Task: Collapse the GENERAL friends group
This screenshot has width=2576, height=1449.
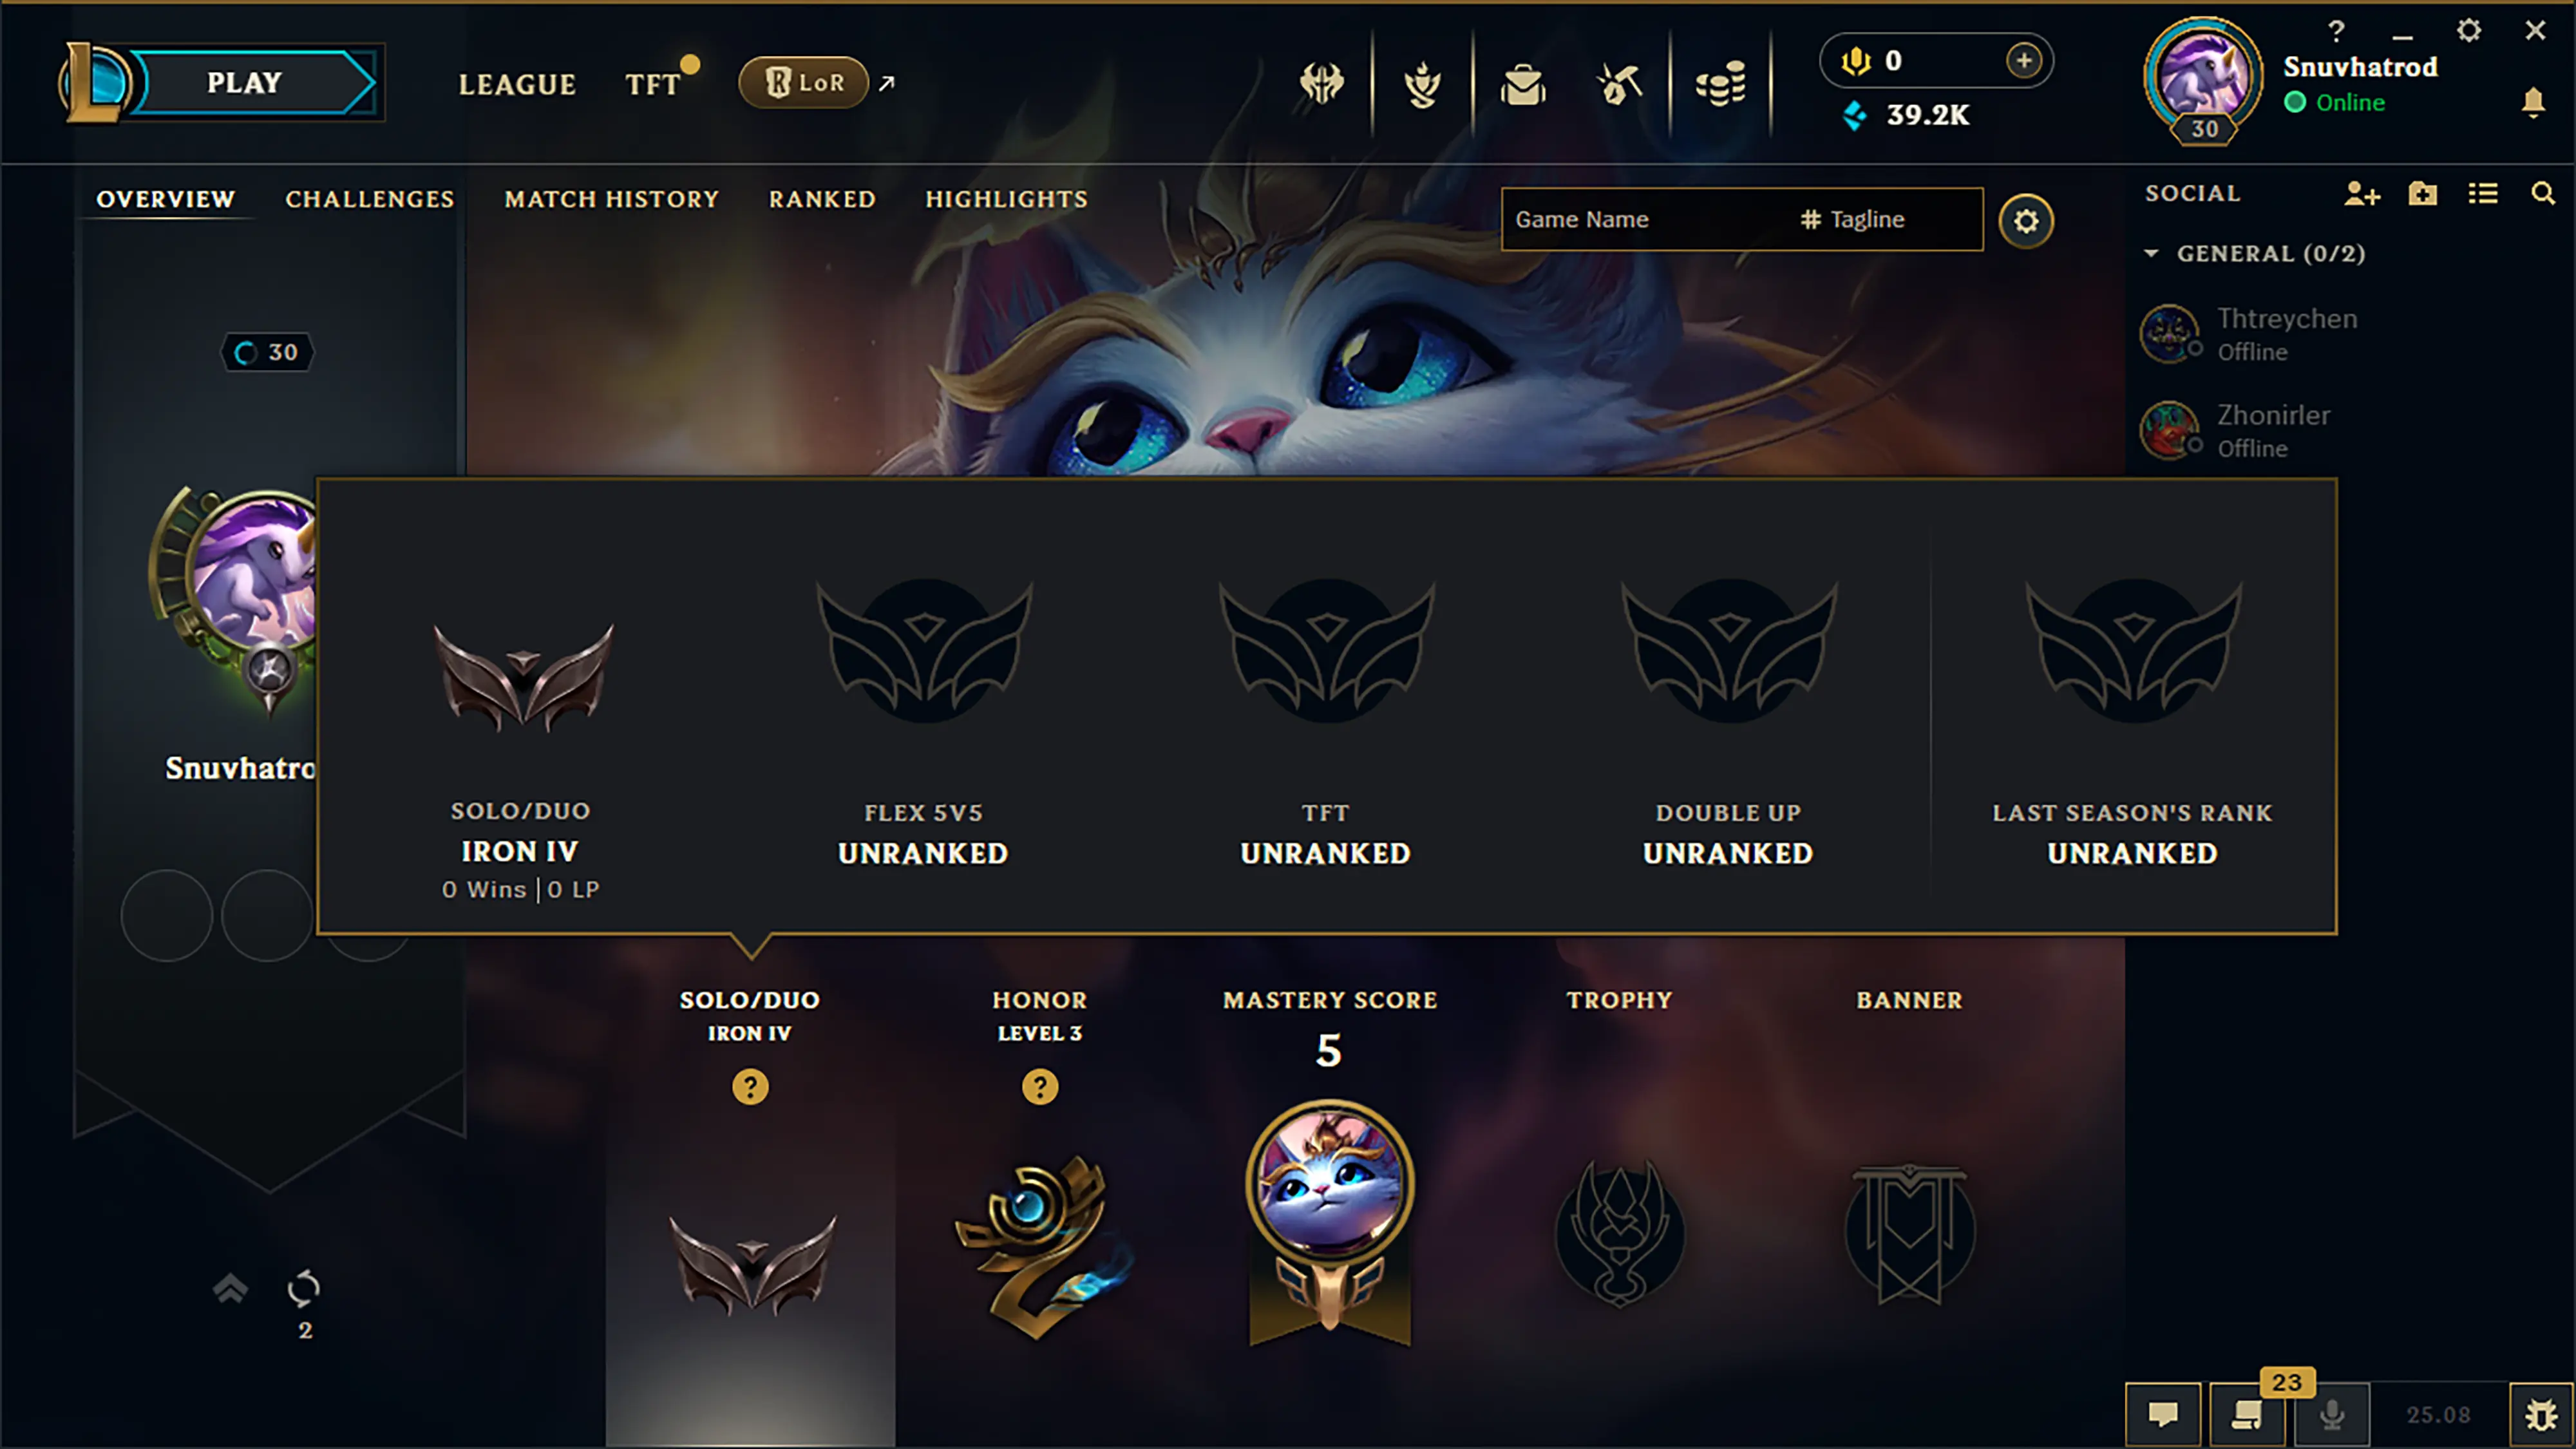Action: tap(2150, 254)
